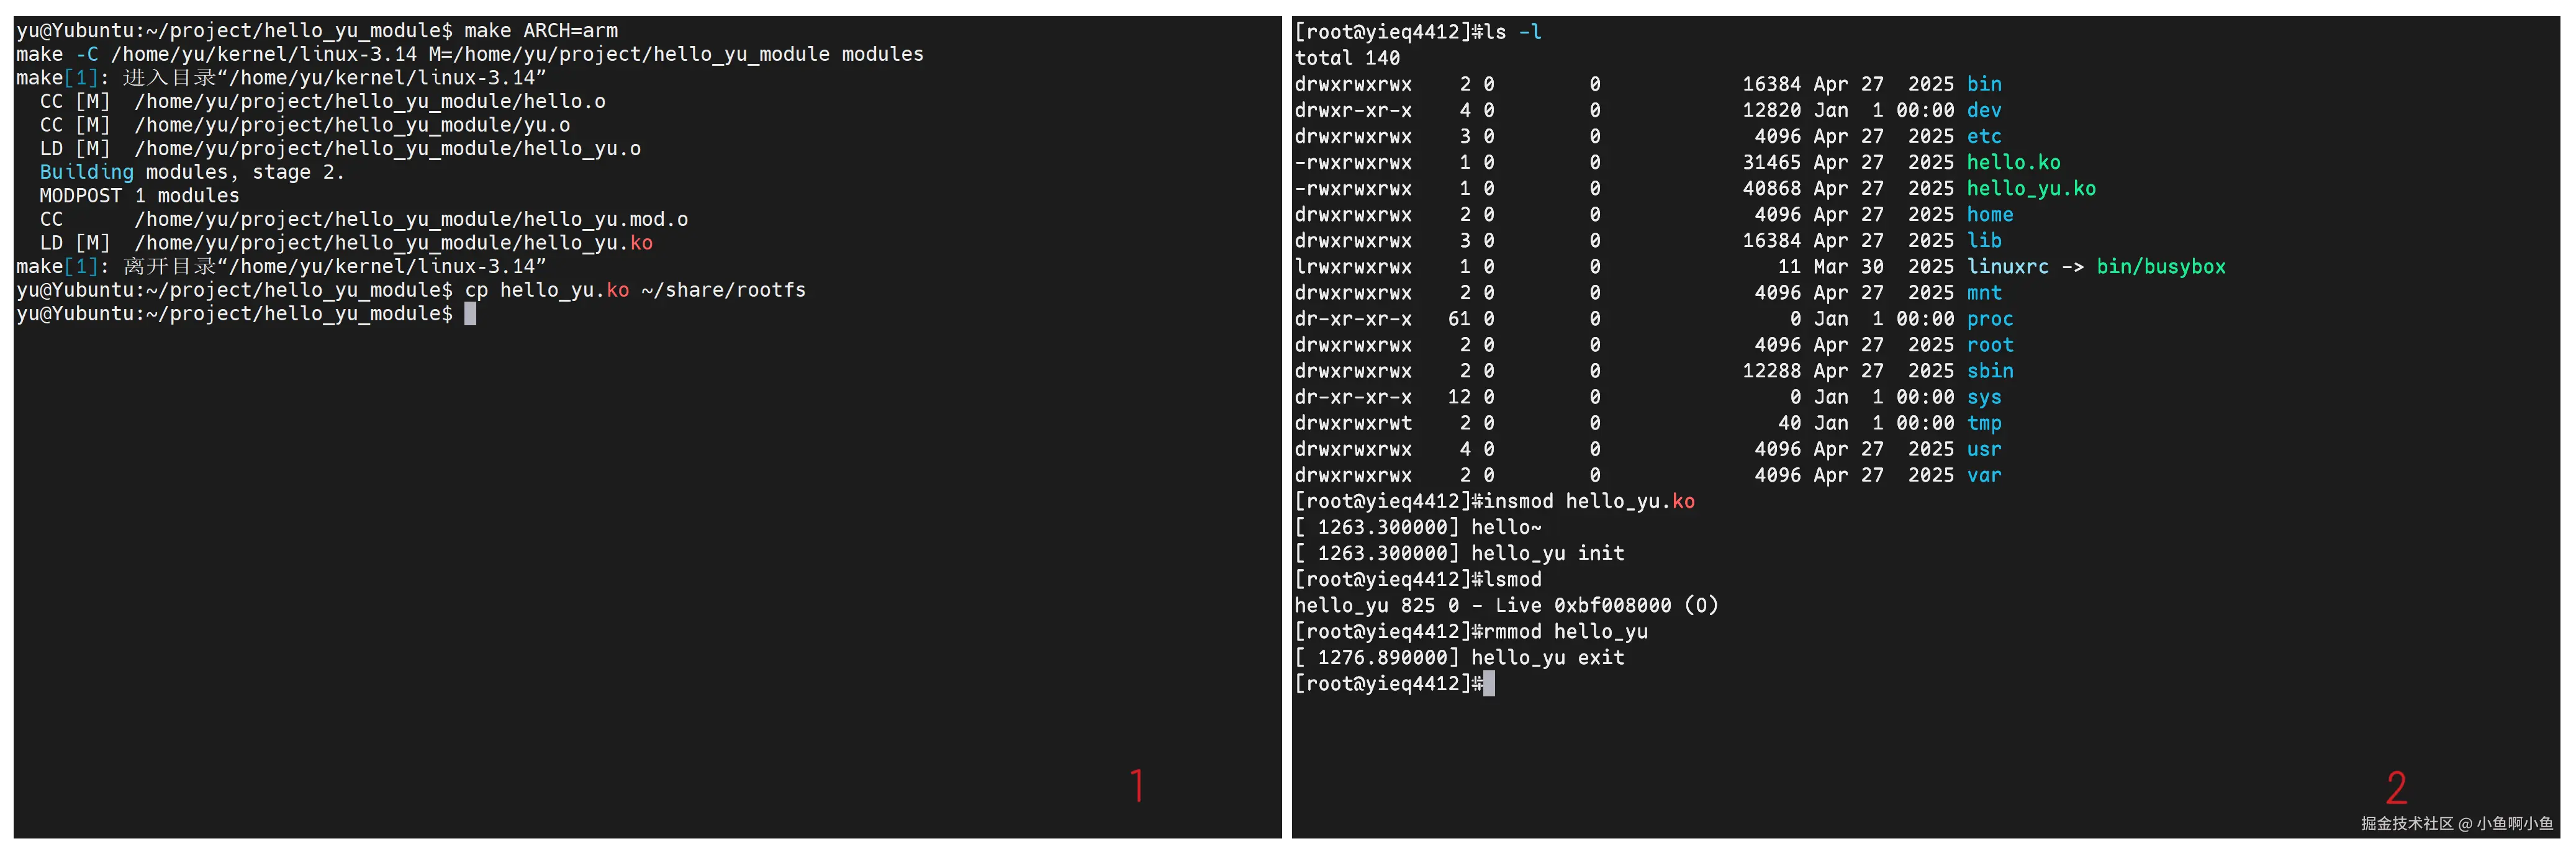Image resolution: width=2576 pixels, height=854 pixels.
Task: Click the "make ARCH=arm" command text
Action: 540,31
